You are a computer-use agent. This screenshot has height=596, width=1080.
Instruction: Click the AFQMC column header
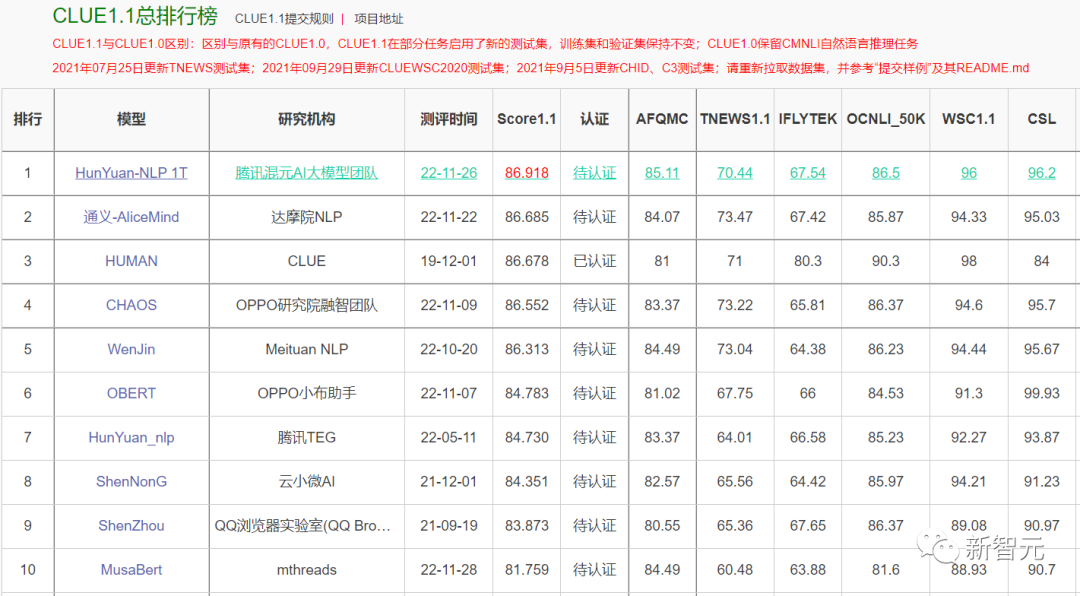click(662, 119)
